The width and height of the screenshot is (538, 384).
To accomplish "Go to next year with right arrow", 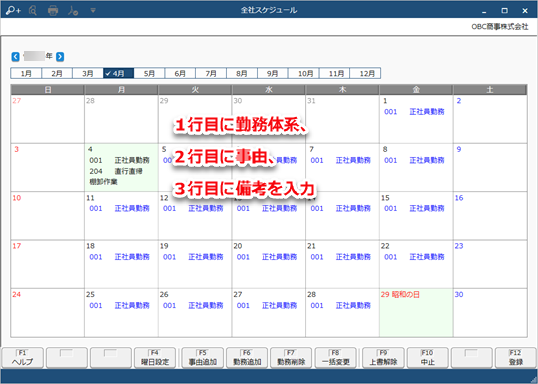I will [x=60, y=57].
